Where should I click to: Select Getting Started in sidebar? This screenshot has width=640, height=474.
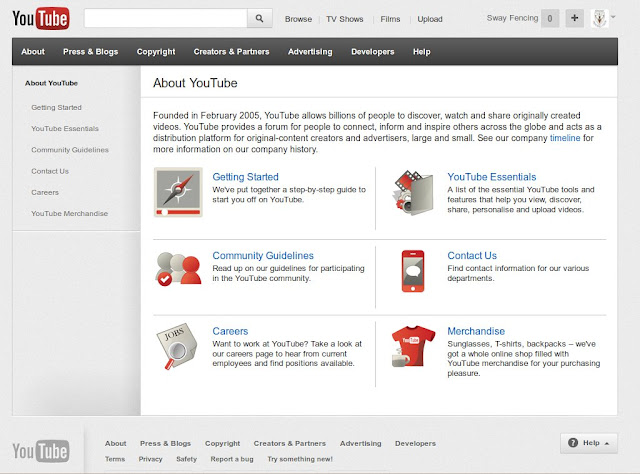pos(56,107)
